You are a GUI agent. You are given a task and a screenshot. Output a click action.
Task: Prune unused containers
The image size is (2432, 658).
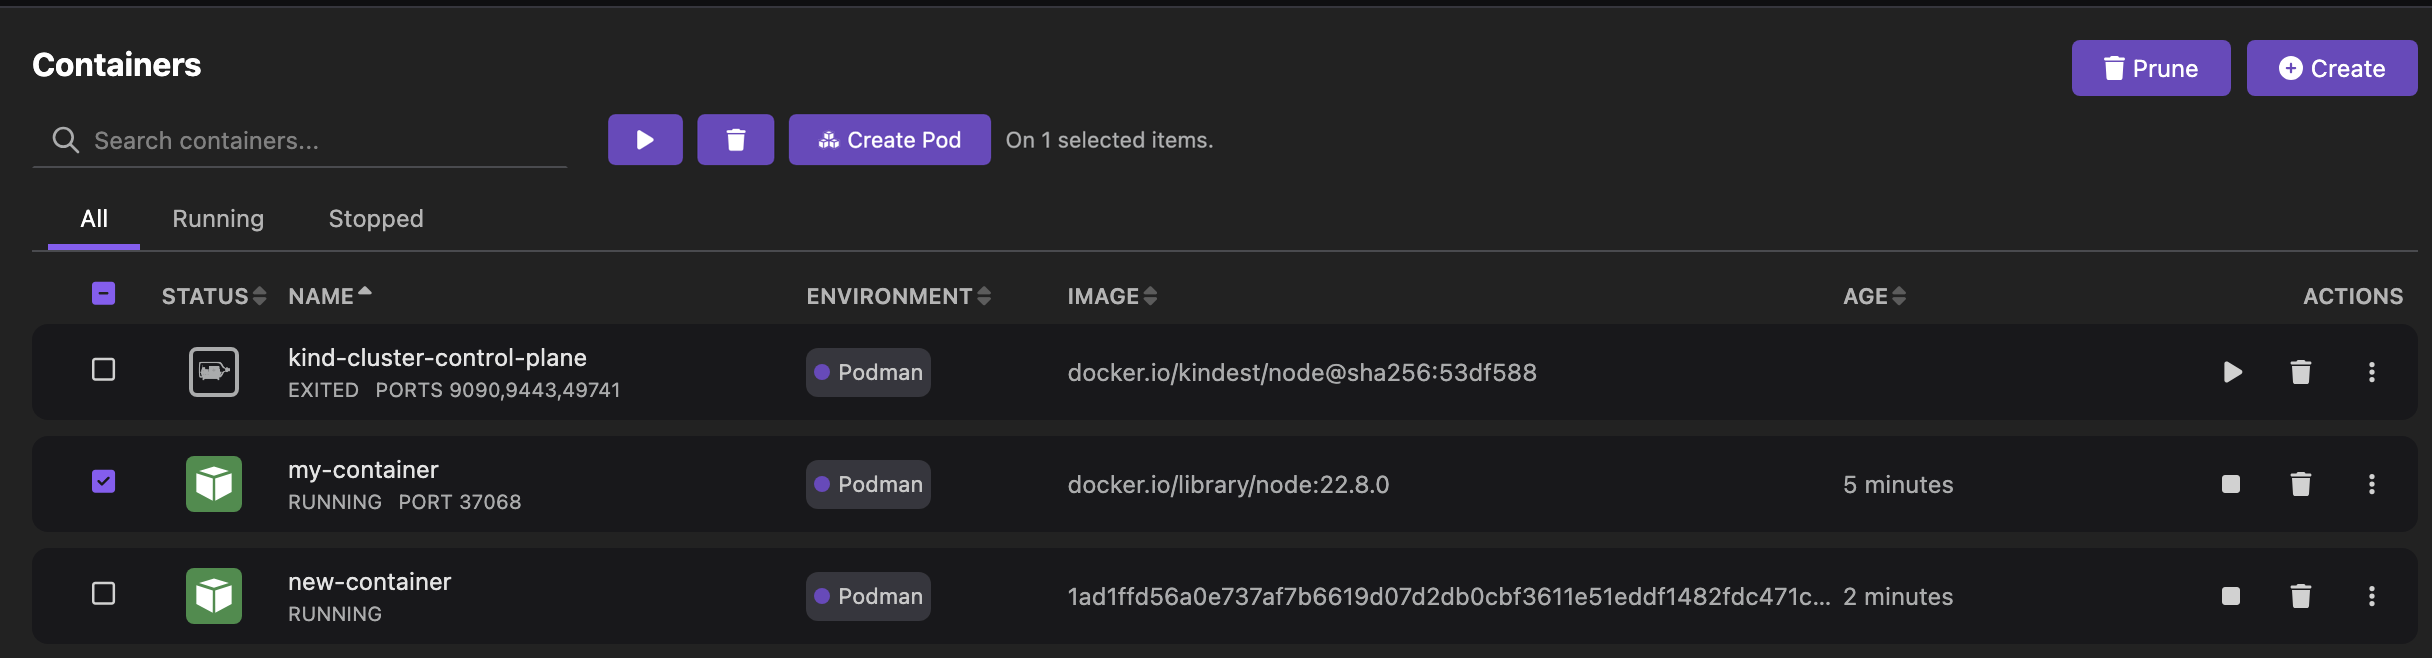click(2150, 68)
